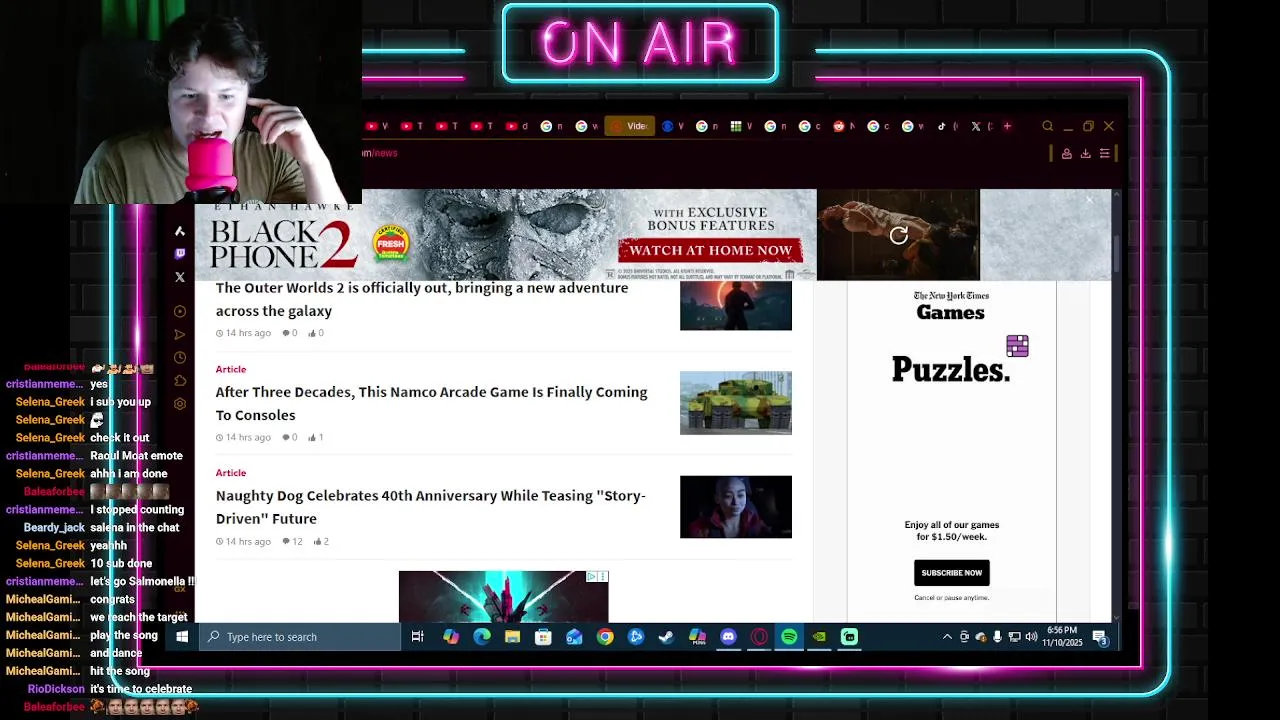Image resolution: width=1280 pixels, height=720 pixels.
Task: Open Opera GX from the taskbar
Action: (759, 637)
